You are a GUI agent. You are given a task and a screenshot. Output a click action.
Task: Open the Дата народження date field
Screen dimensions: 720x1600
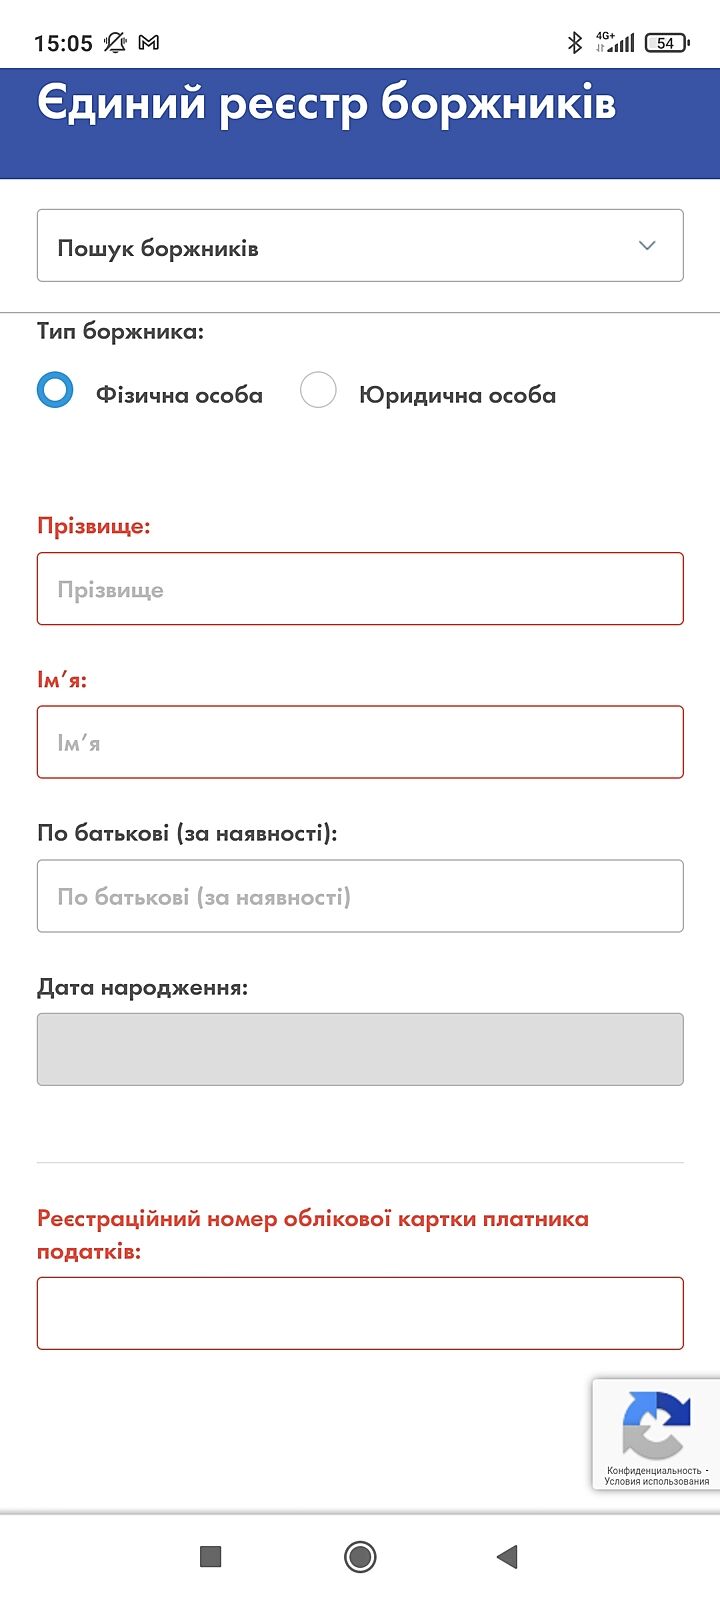pyautogui.click(x=360, y=1049)
